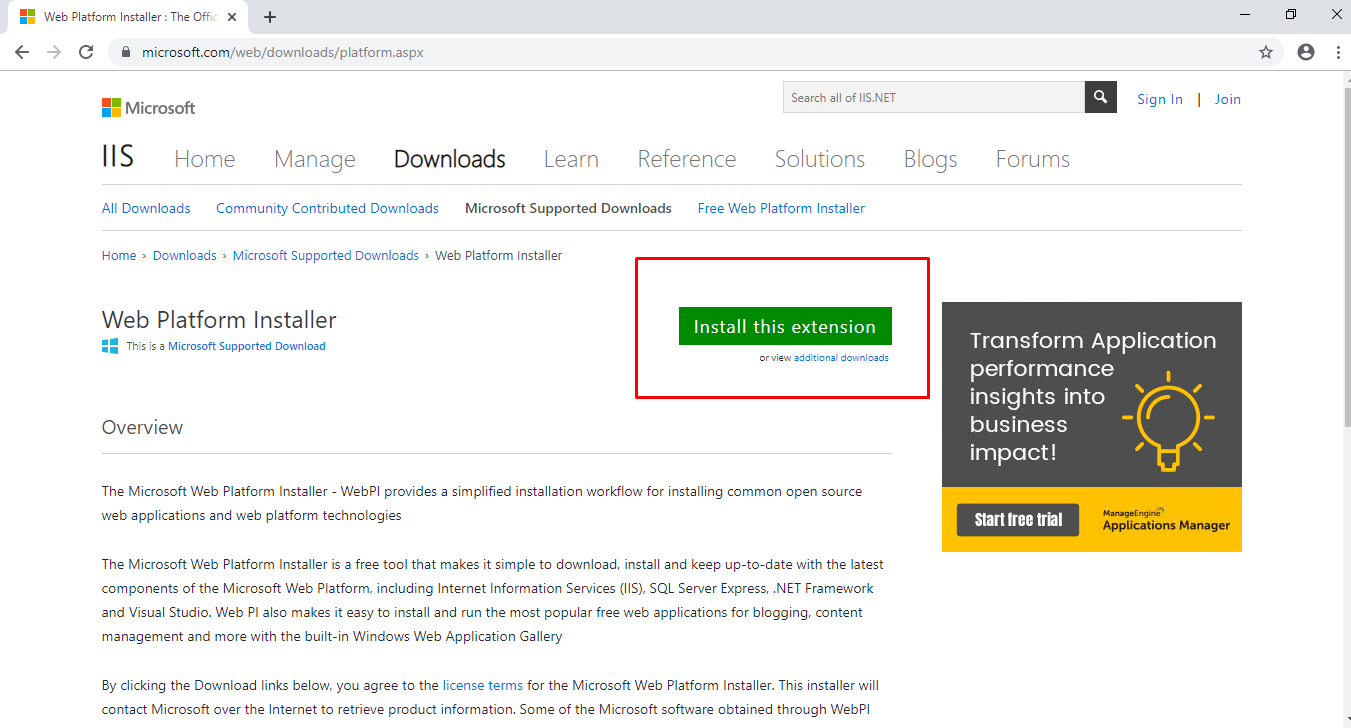Open the Chrome three-dot menu
The image size is (1351, 728).
coord(1338,52)
